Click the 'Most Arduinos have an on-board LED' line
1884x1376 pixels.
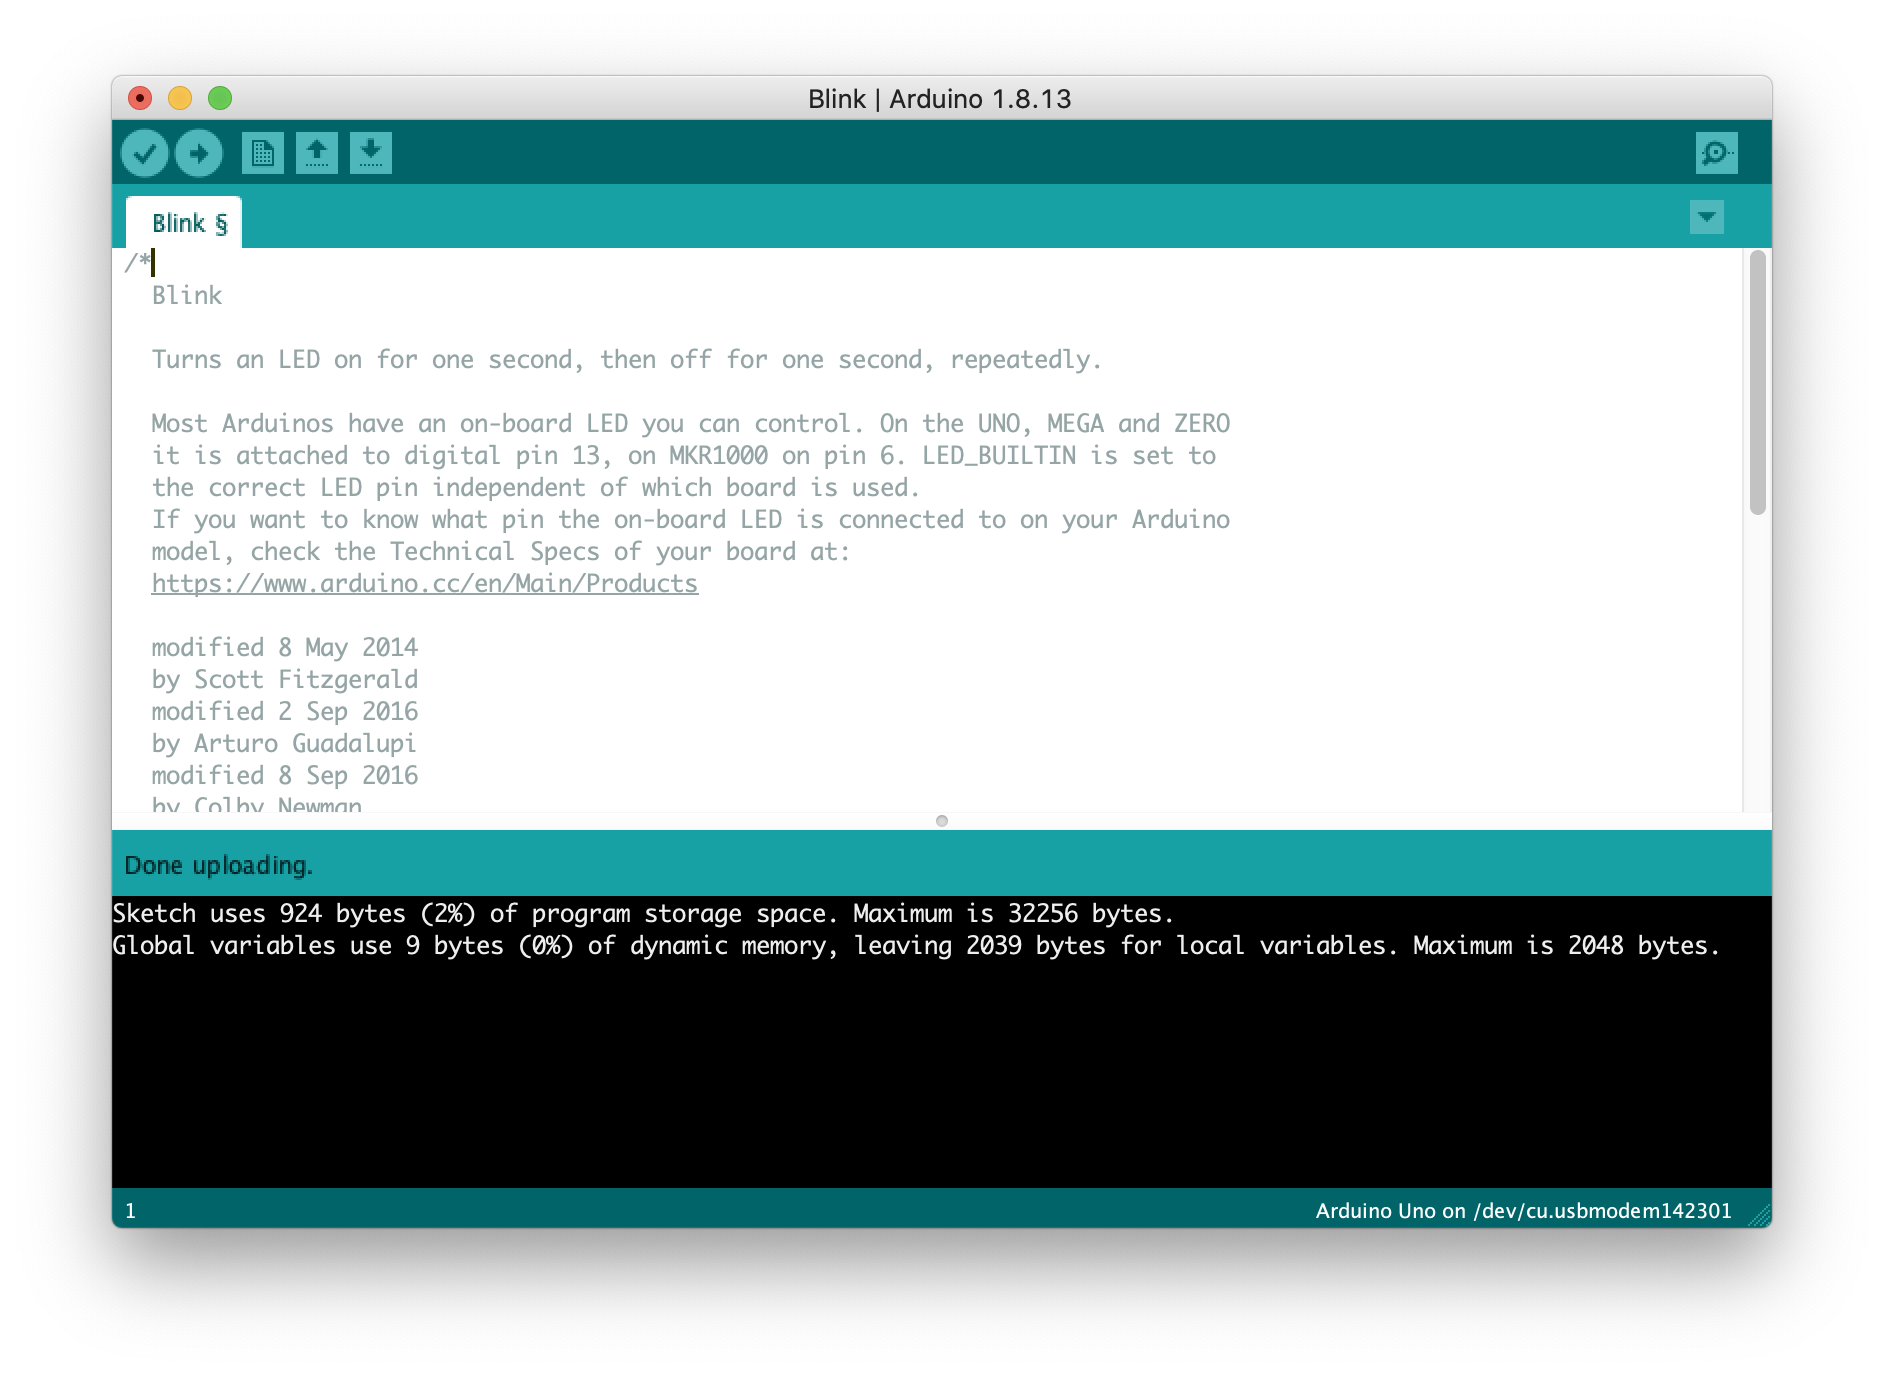[691, 423]
